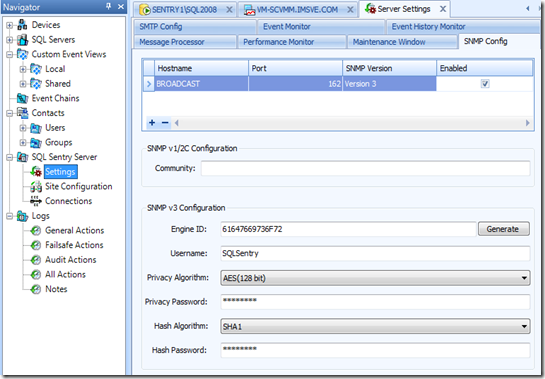Screen dimensions: 545x379
Task: Remove the selected SNMP host row
Action: pyautogui.click(x=165, y=123)
